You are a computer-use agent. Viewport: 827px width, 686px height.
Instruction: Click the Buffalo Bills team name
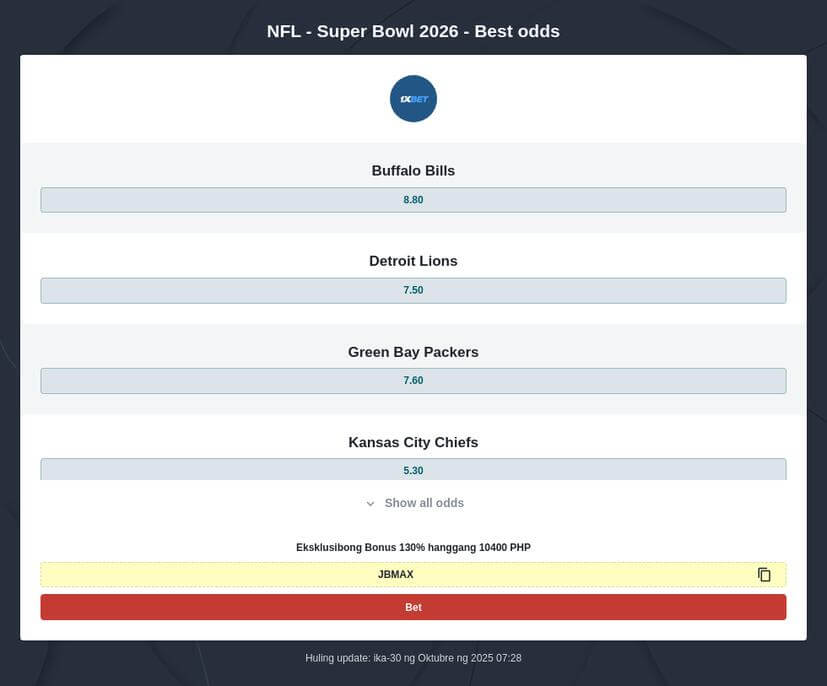point(413,170)
